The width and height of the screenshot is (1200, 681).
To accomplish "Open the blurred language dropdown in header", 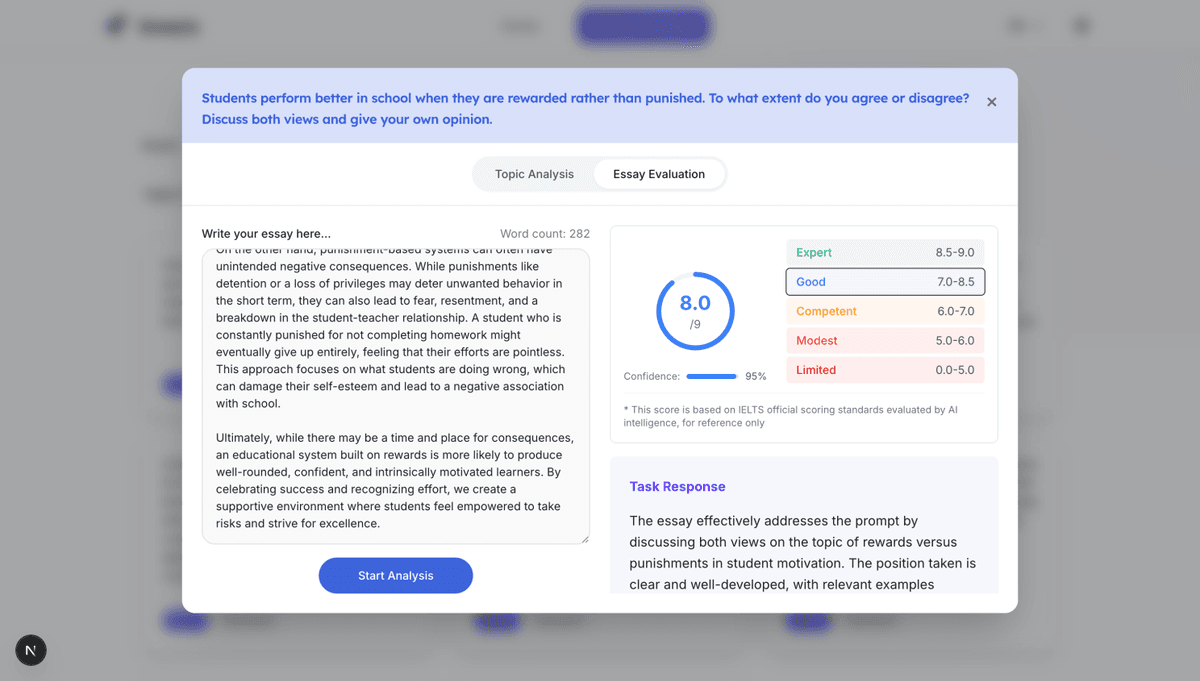I will (x=1027, y=26).
